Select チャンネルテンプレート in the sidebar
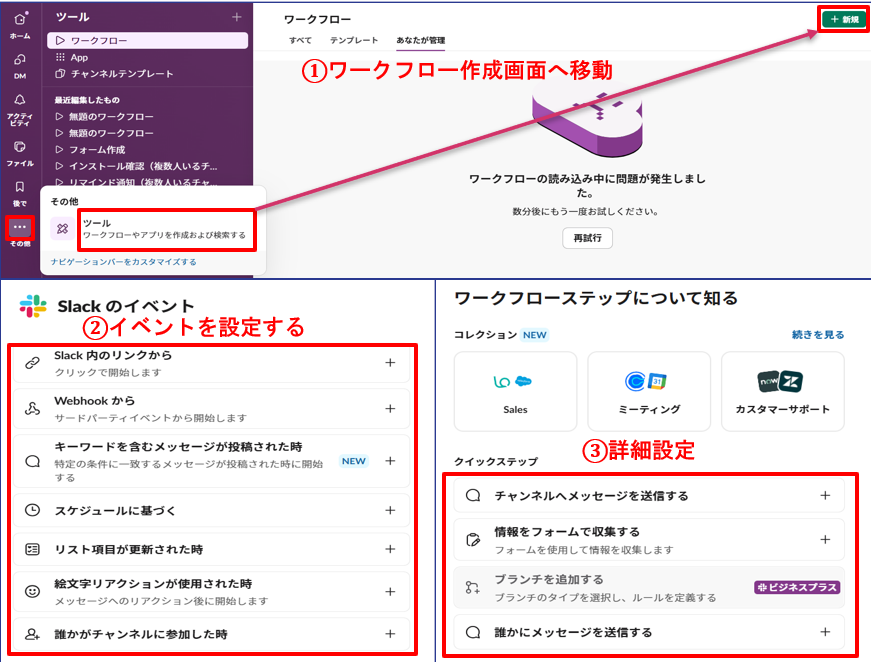This screenshot has width=871, height=662. point(108,74)
